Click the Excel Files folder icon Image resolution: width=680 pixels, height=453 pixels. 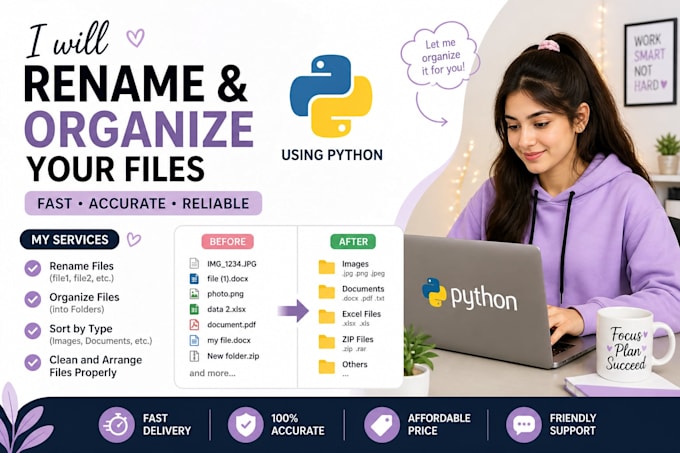(x=327, y=317)
